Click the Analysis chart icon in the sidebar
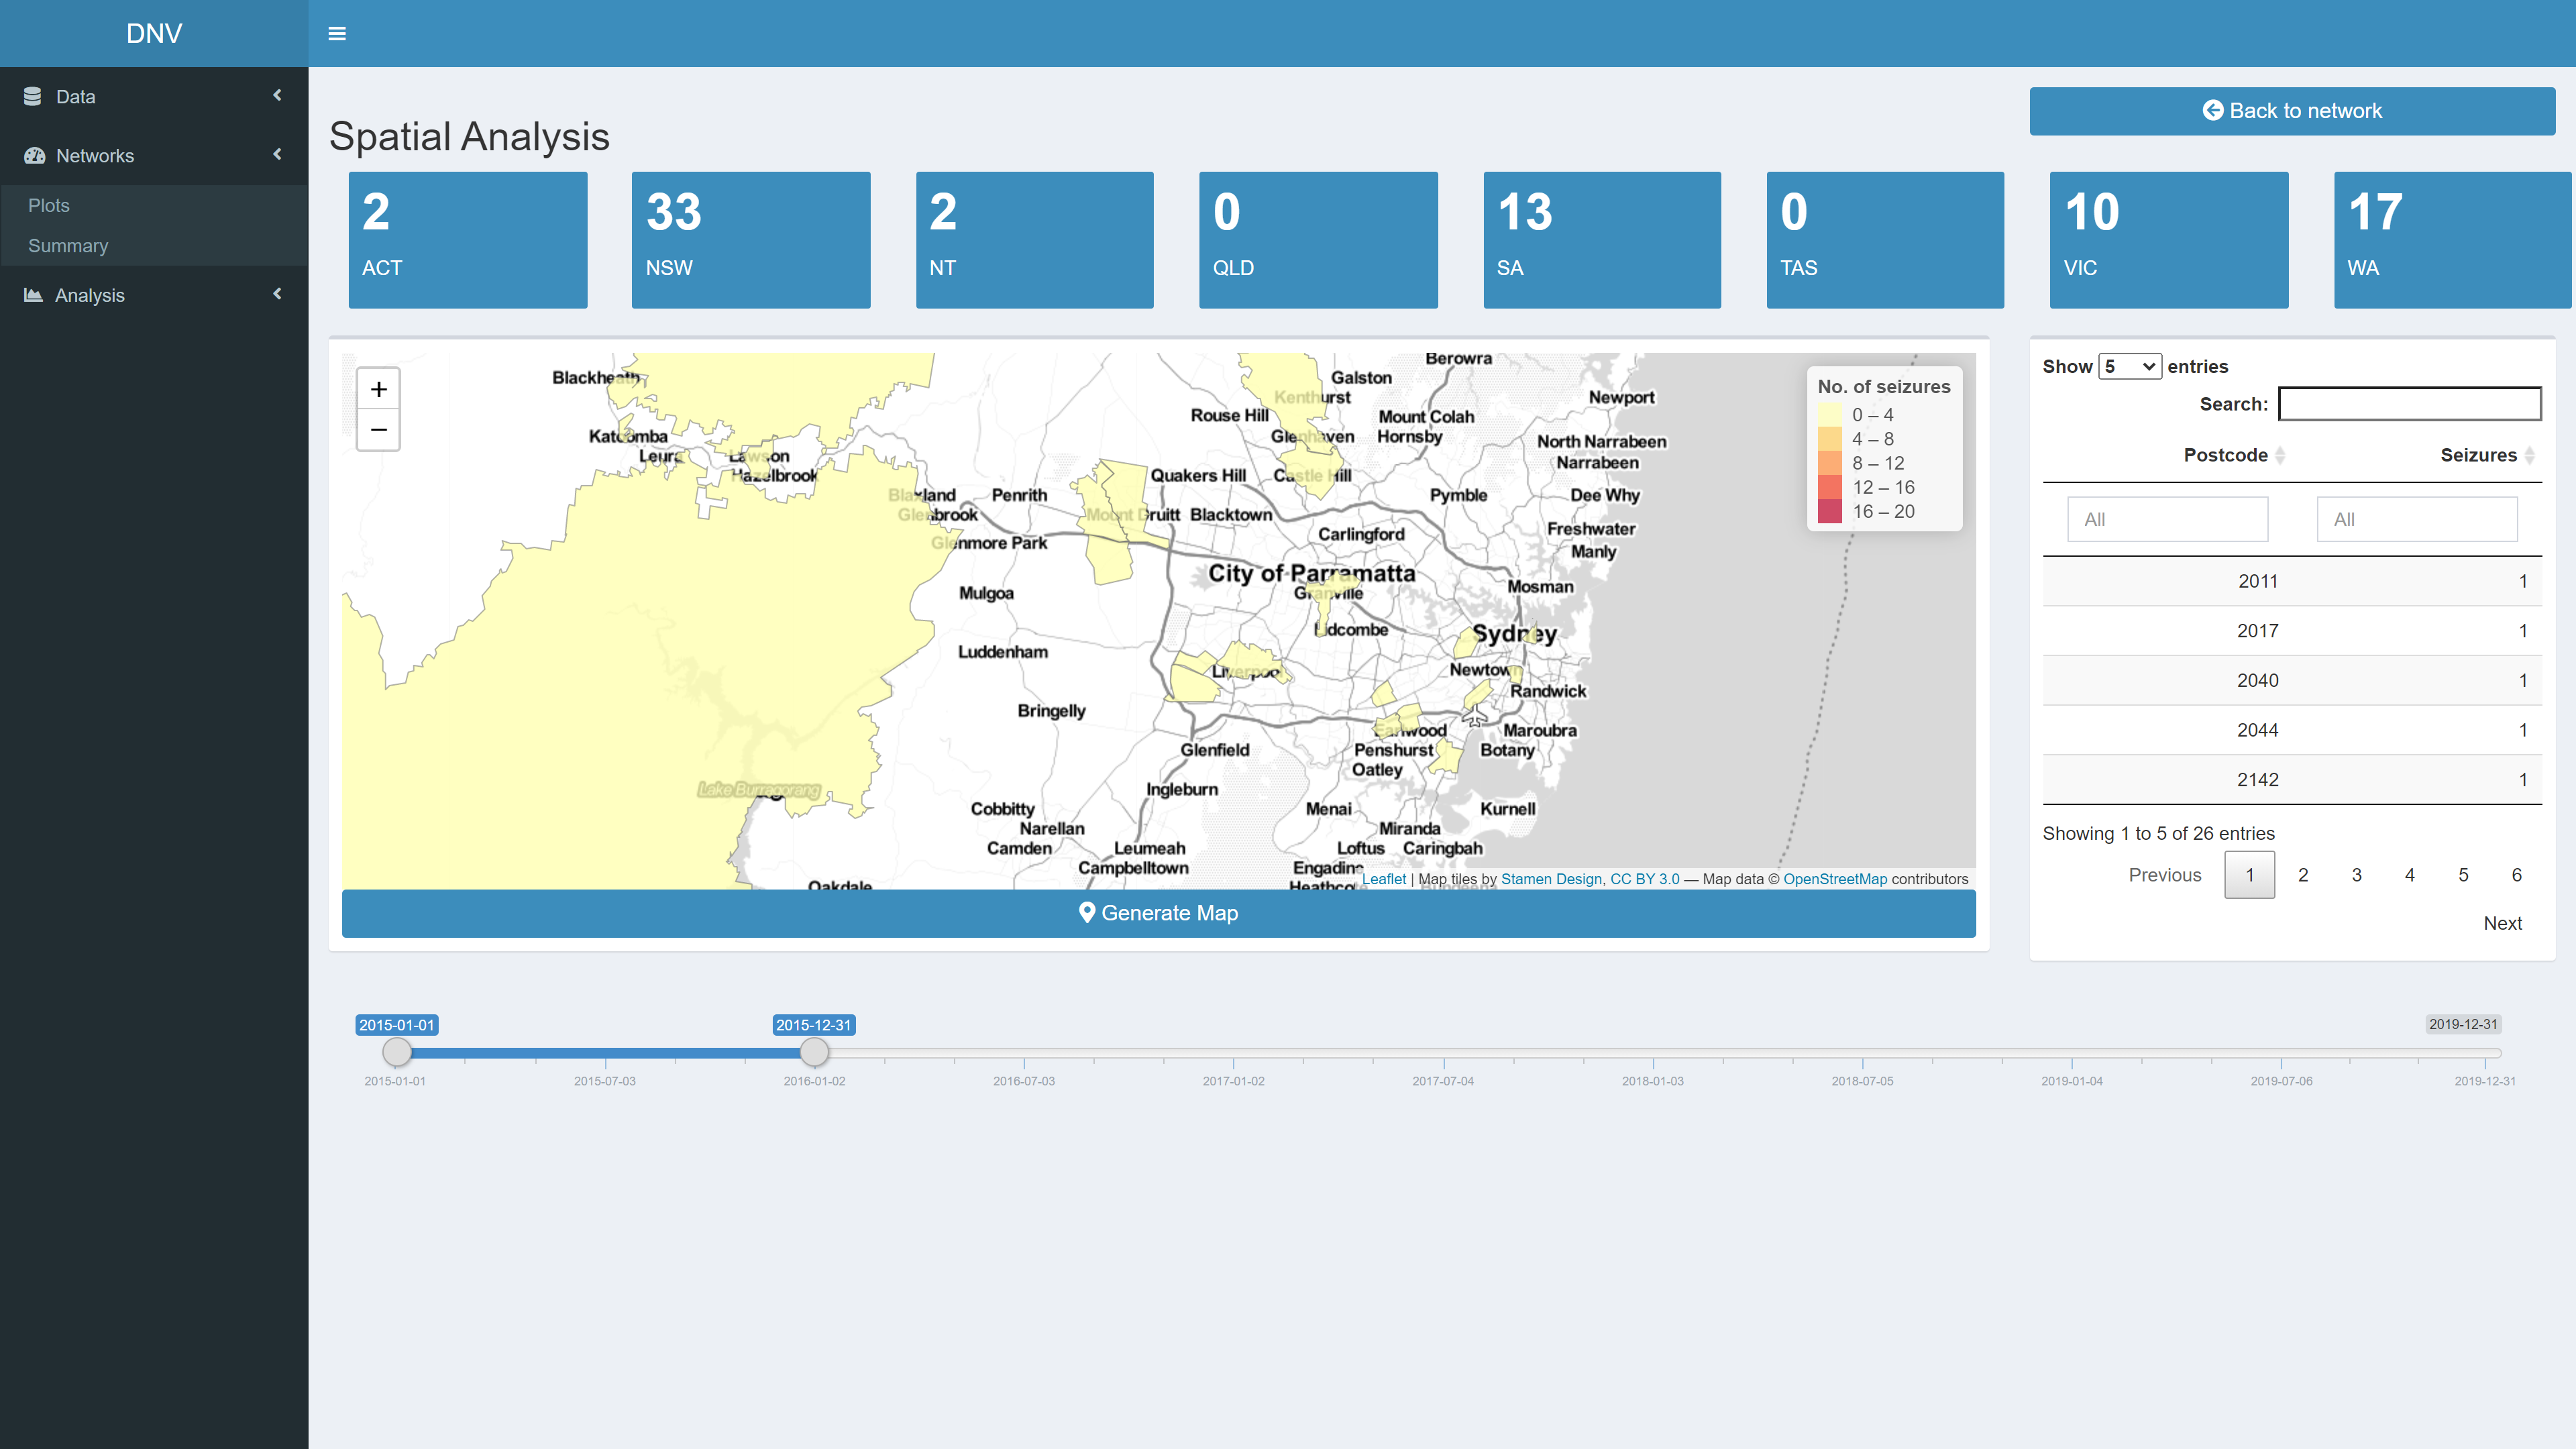Image resolution: width=2576 pixels, height=1449 pixels. [x=33, y=295]
